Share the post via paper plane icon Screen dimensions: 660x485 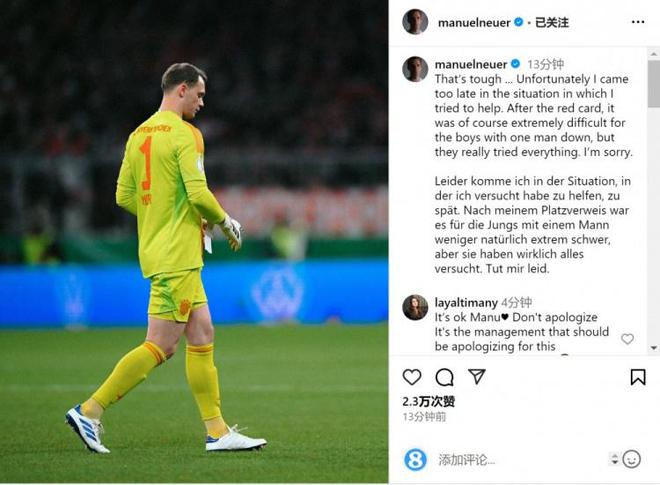click(x=477, y=376)
